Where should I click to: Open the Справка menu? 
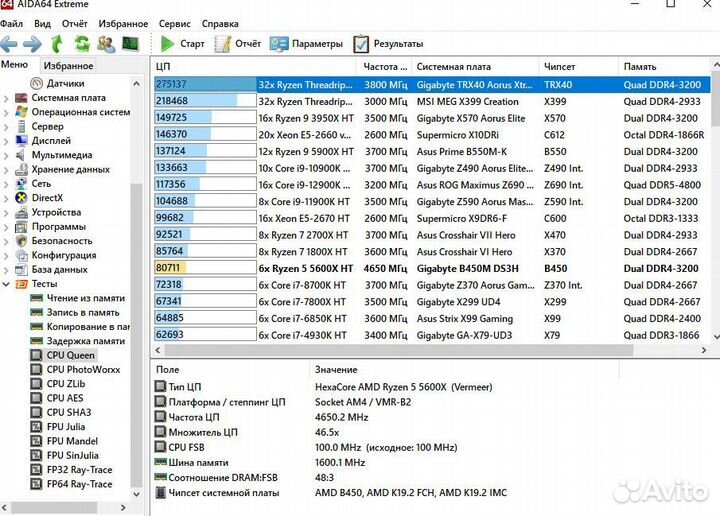(x=220, y=23)
